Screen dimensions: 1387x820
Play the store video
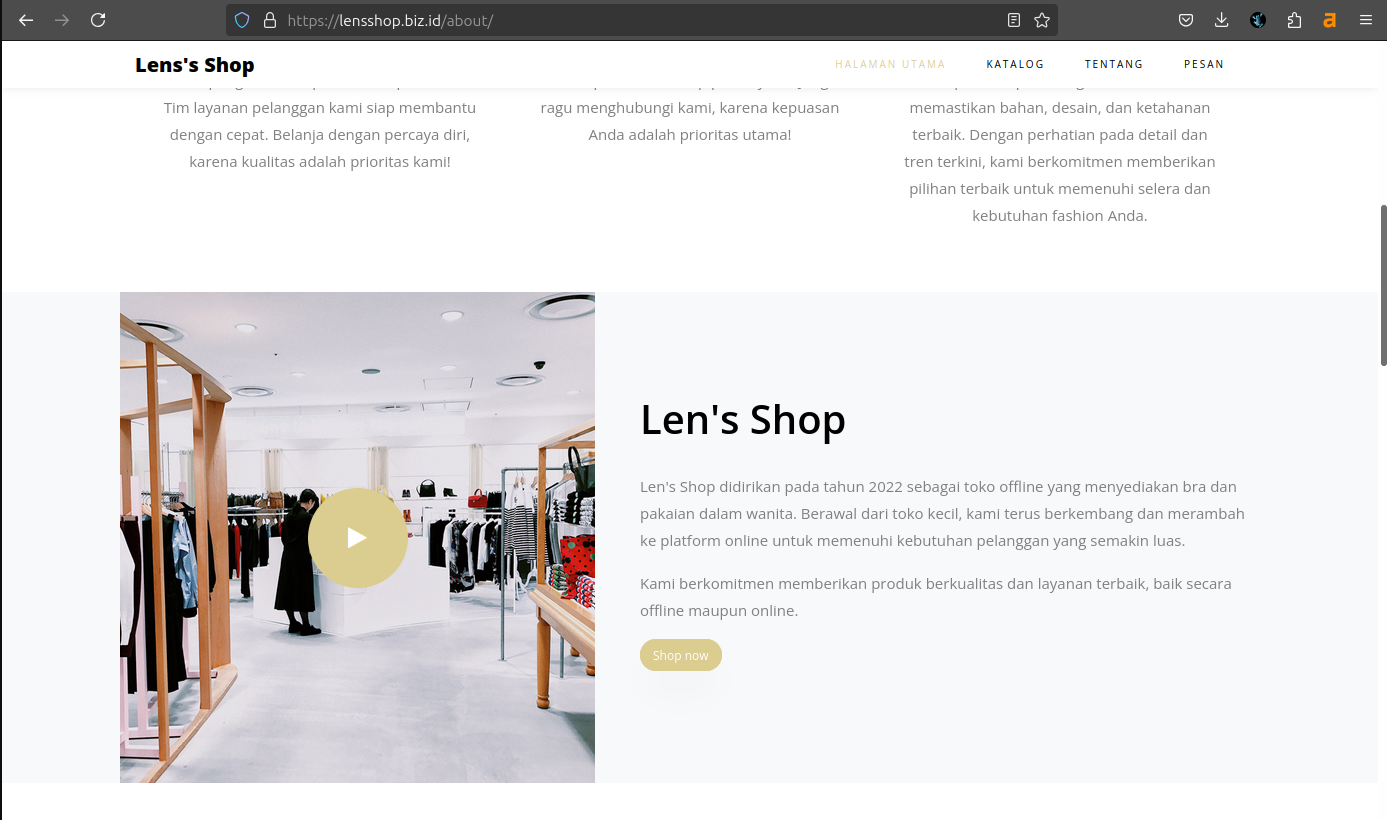[x=357, y=538]
